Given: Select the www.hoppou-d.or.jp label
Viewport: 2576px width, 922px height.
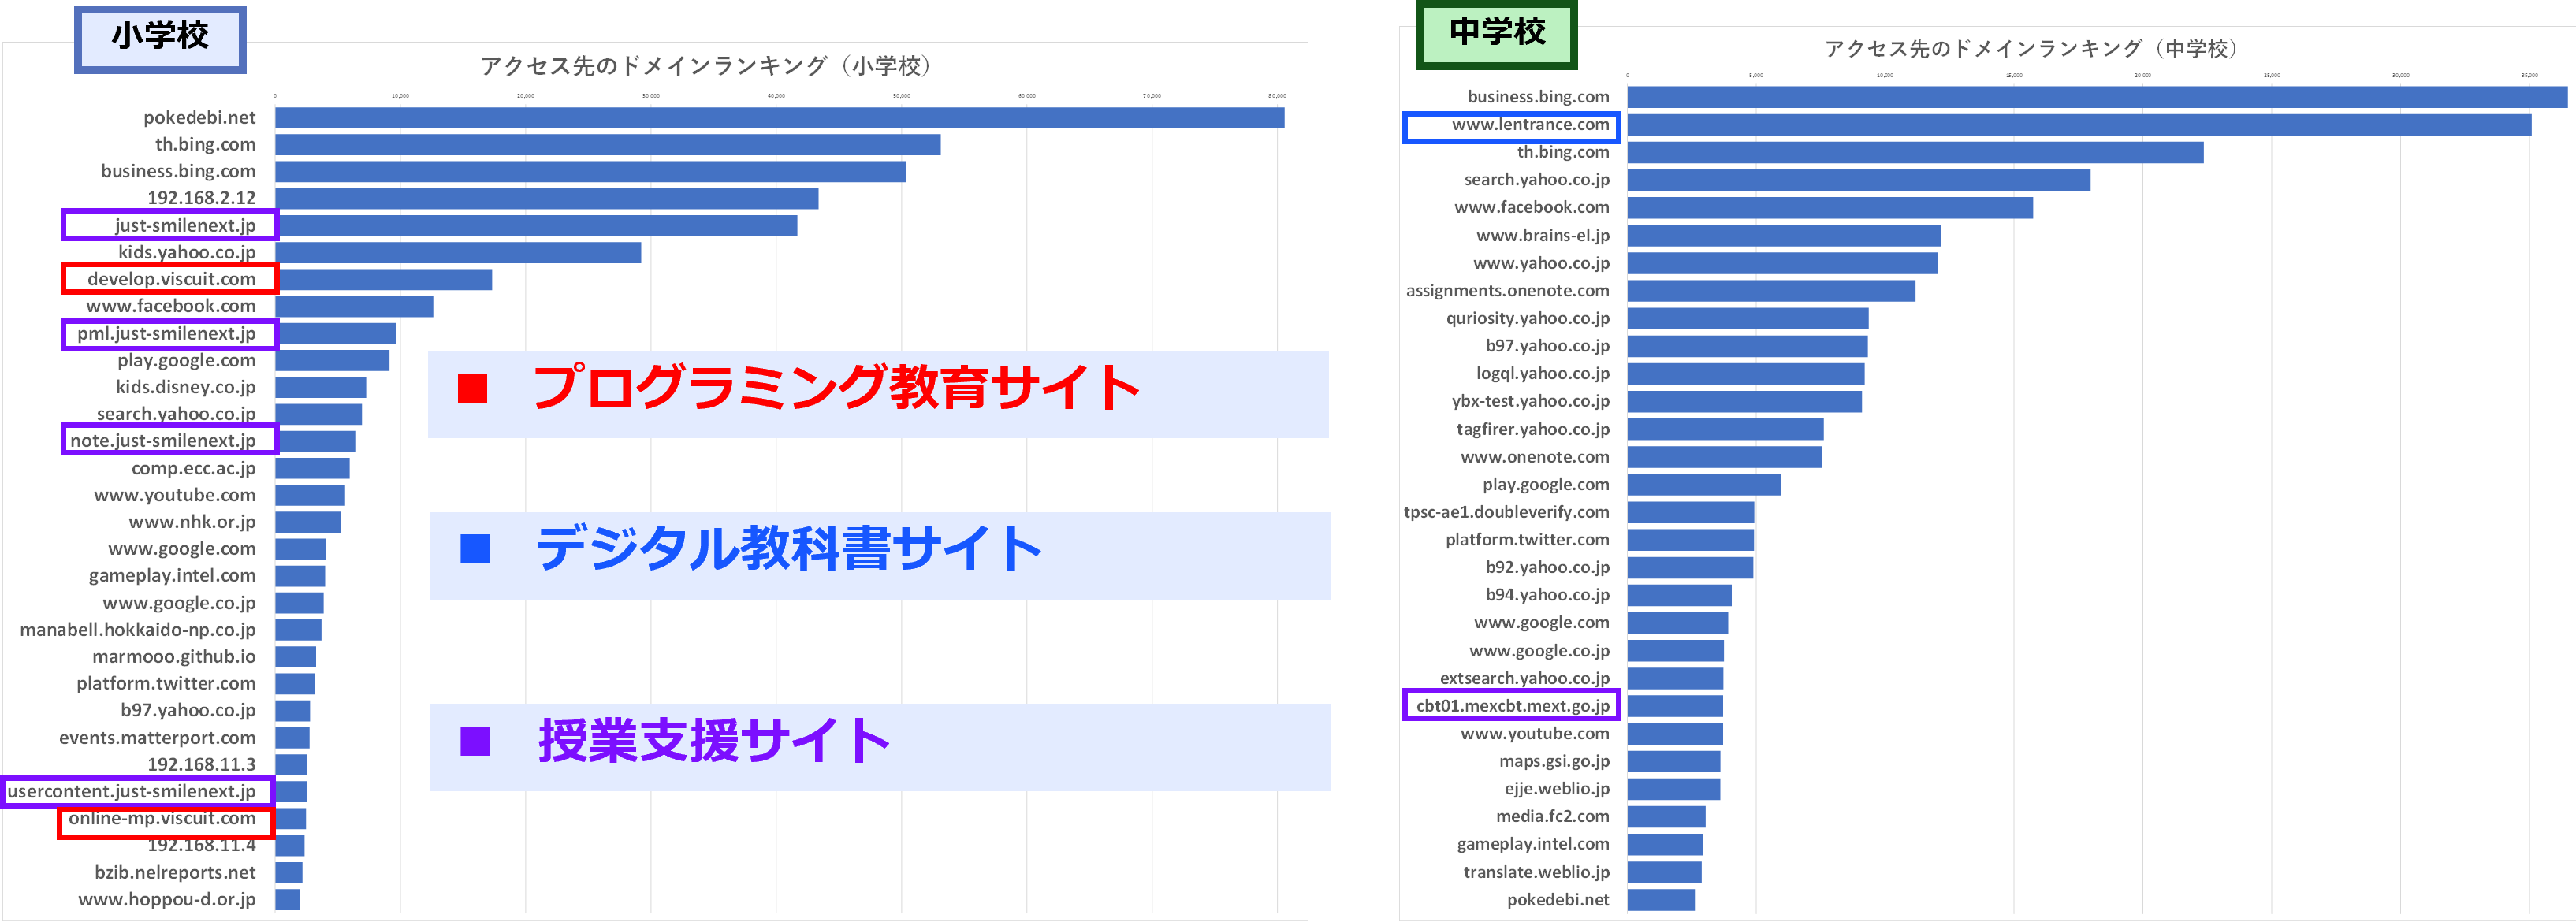Looking at the screenshot, I should (167, 900).
